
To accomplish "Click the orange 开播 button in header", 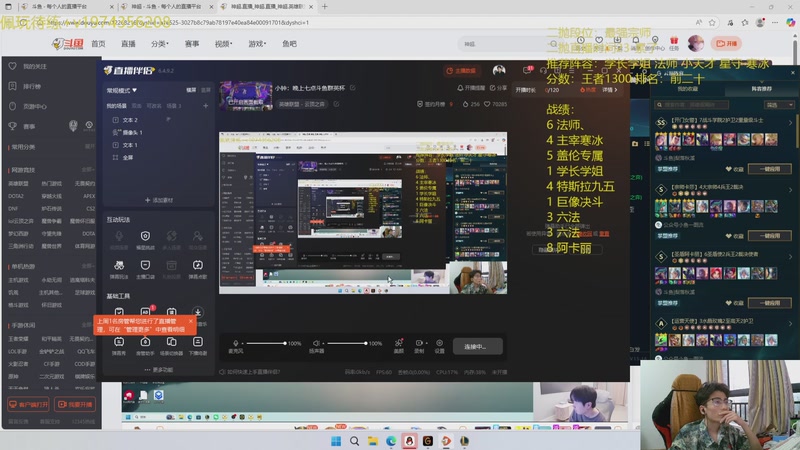I will click(727, 43).
